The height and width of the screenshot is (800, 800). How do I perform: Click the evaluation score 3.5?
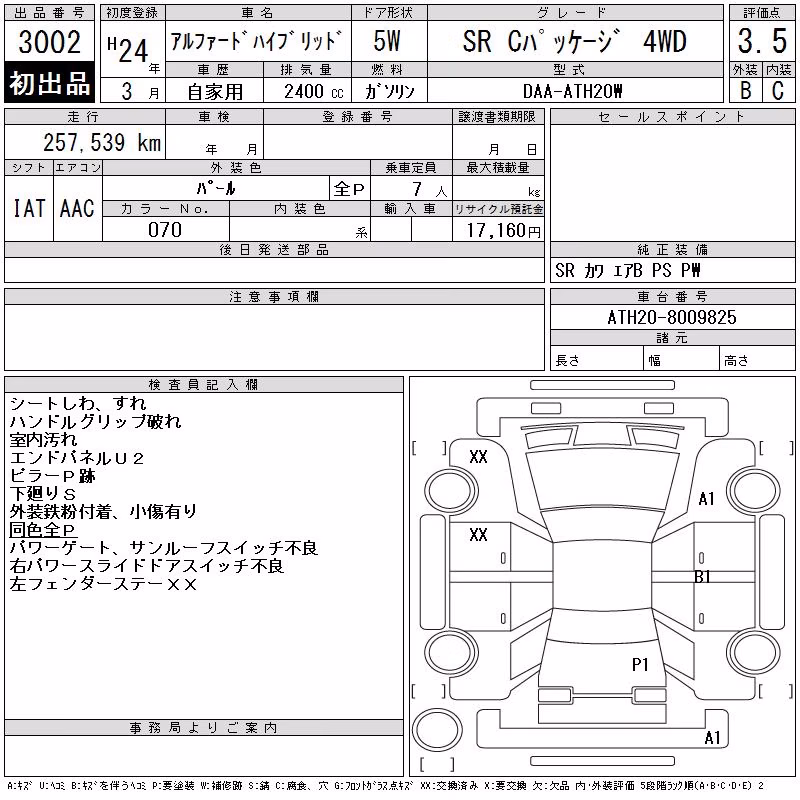coord(762,41)
